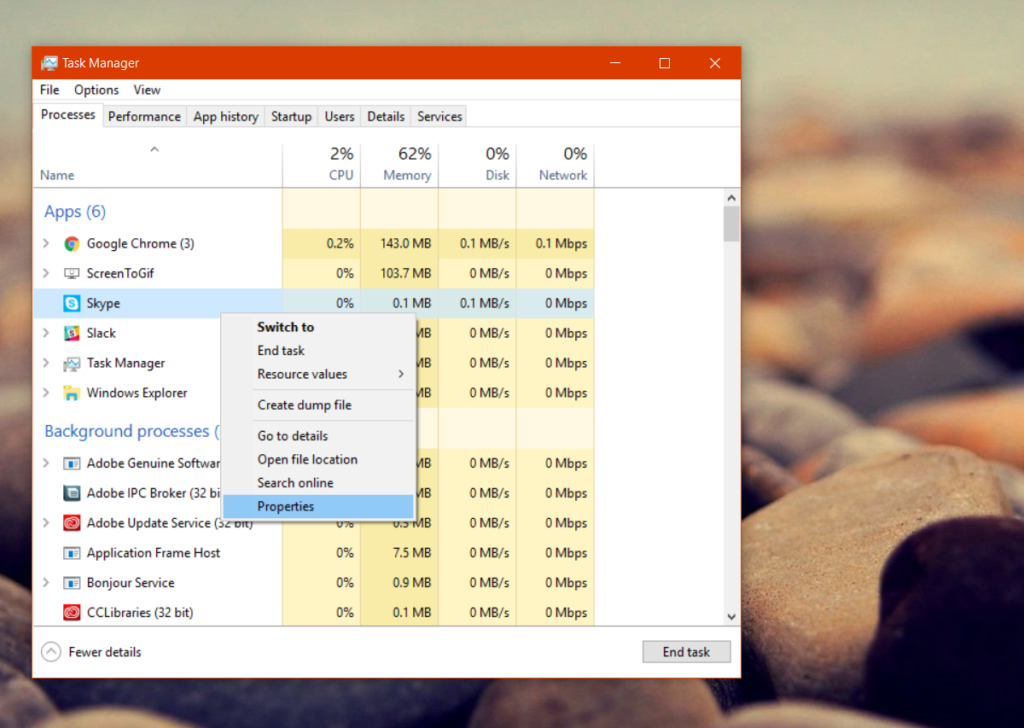
Task: Click the Bonjour Service icon
Action: click(x=71, y=582)
